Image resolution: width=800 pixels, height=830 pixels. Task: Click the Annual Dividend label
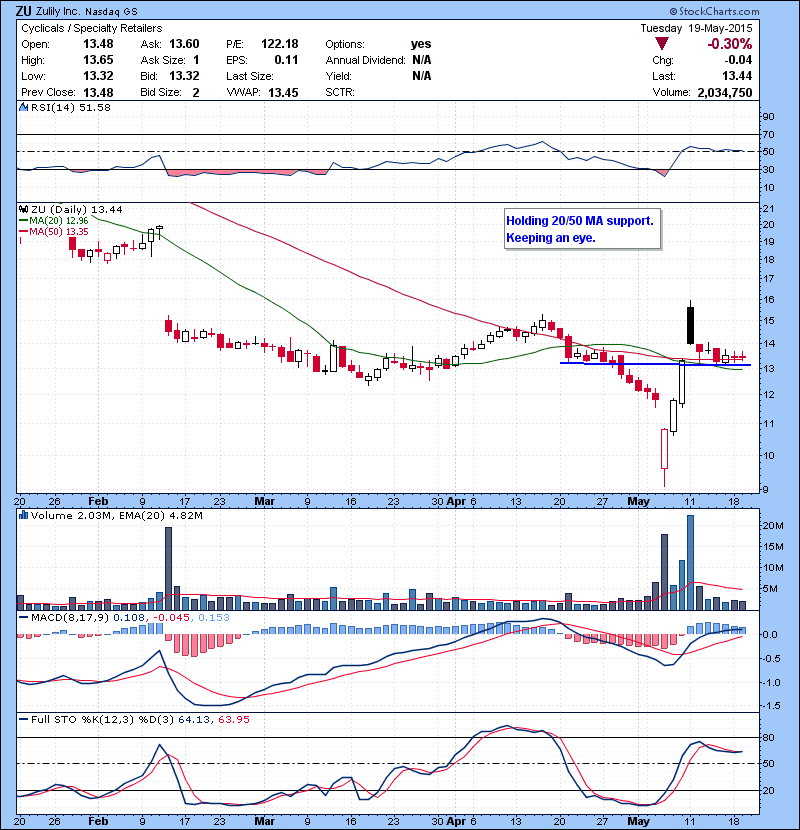[365, 60]
